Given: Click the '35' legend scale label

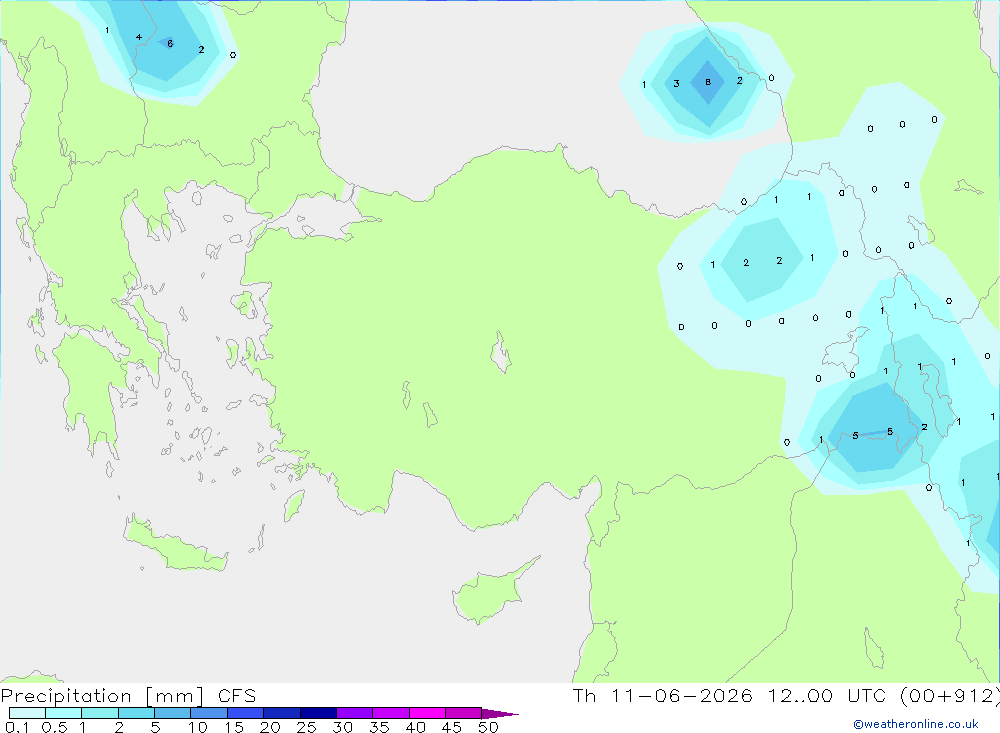Looking at the screenshot, I should click(x=379, y=727).
